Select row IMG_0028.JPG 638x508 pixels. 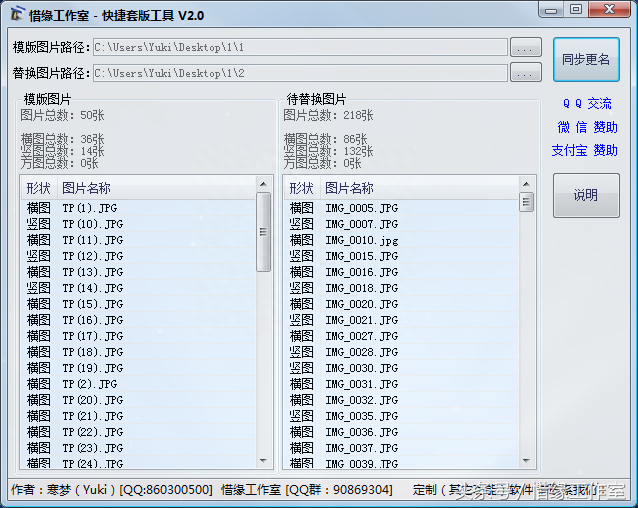click(401, 352)
